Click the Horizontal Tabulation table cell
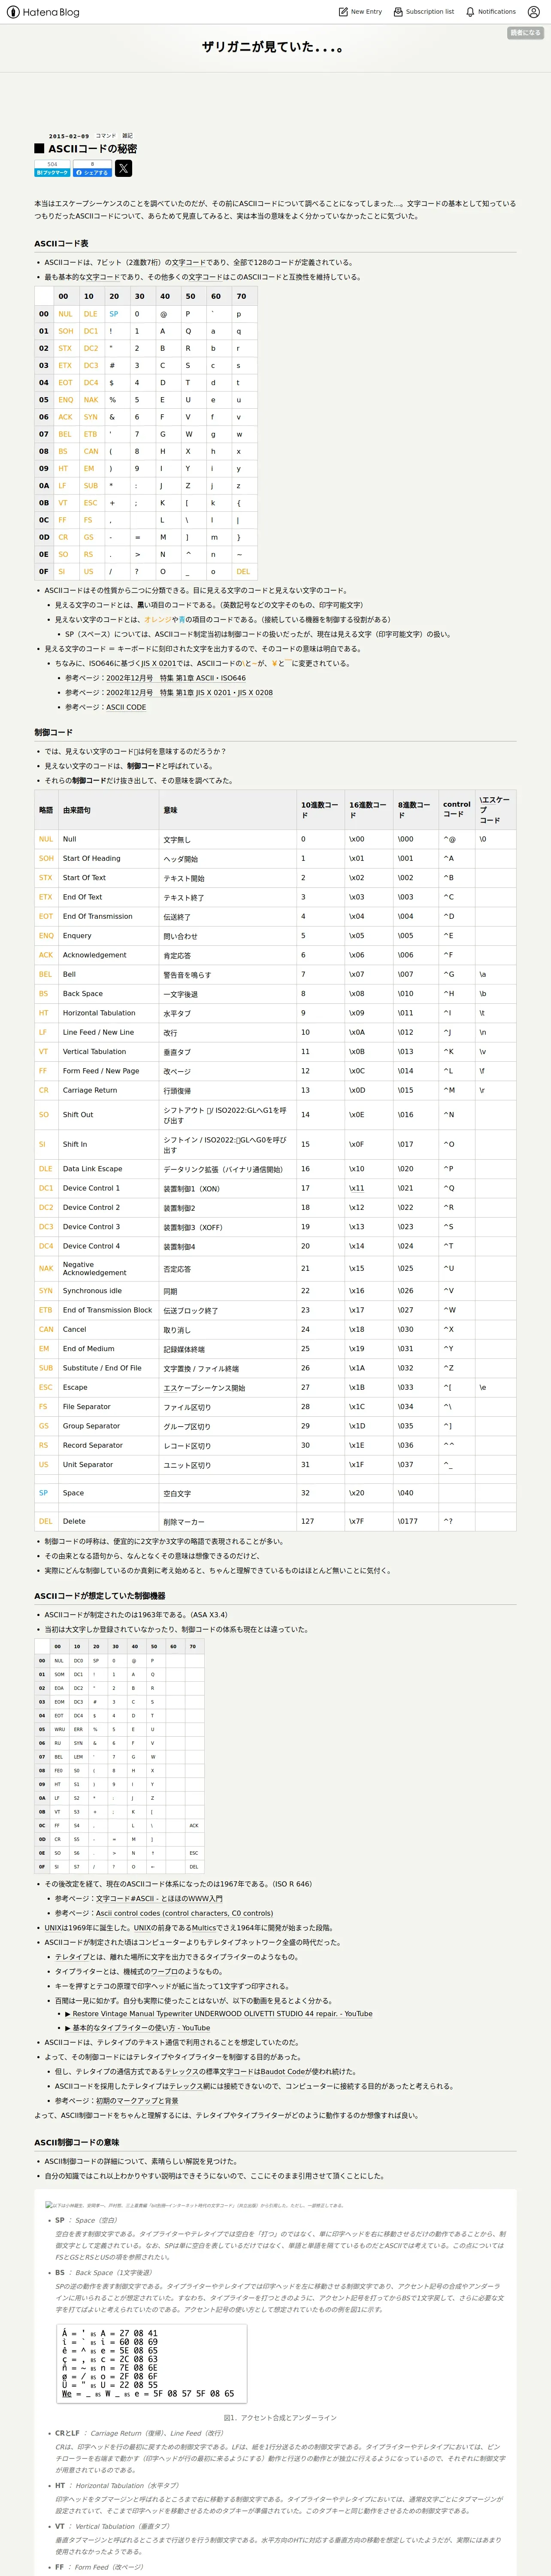The image size is (551, 2576). coord(109,1013)
